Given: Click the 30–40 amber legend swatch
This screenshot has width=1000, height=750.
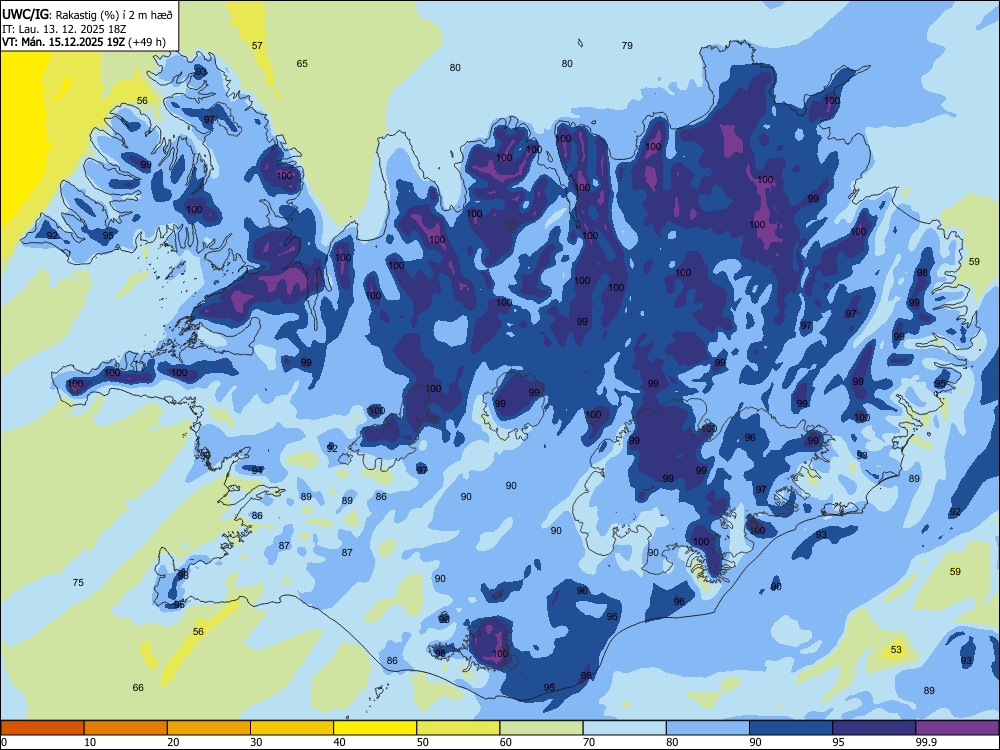Looking at the screenshot, I should point(292,728).
